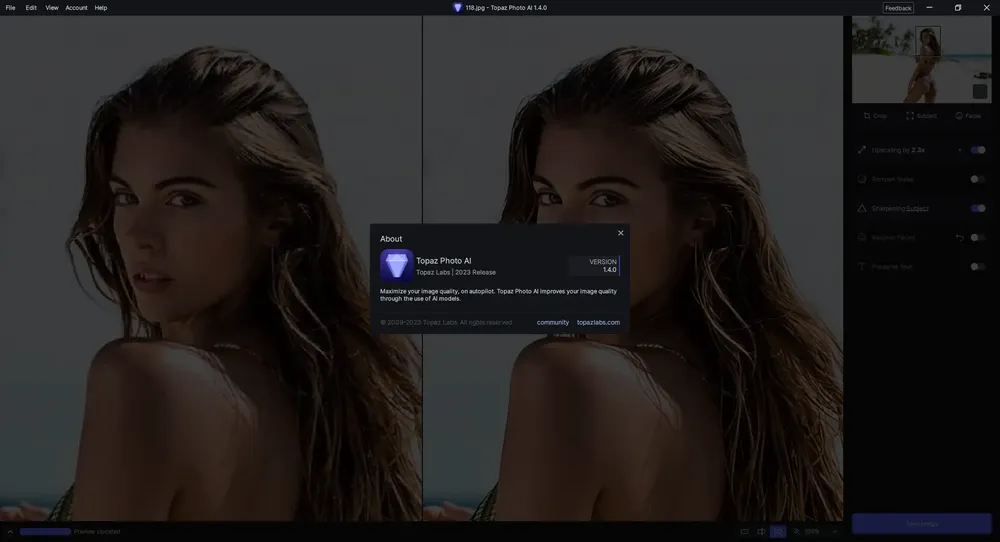Click the Recover Faces icon
The width and height of the screenshot is (1000, 542).
coord(862,237)
